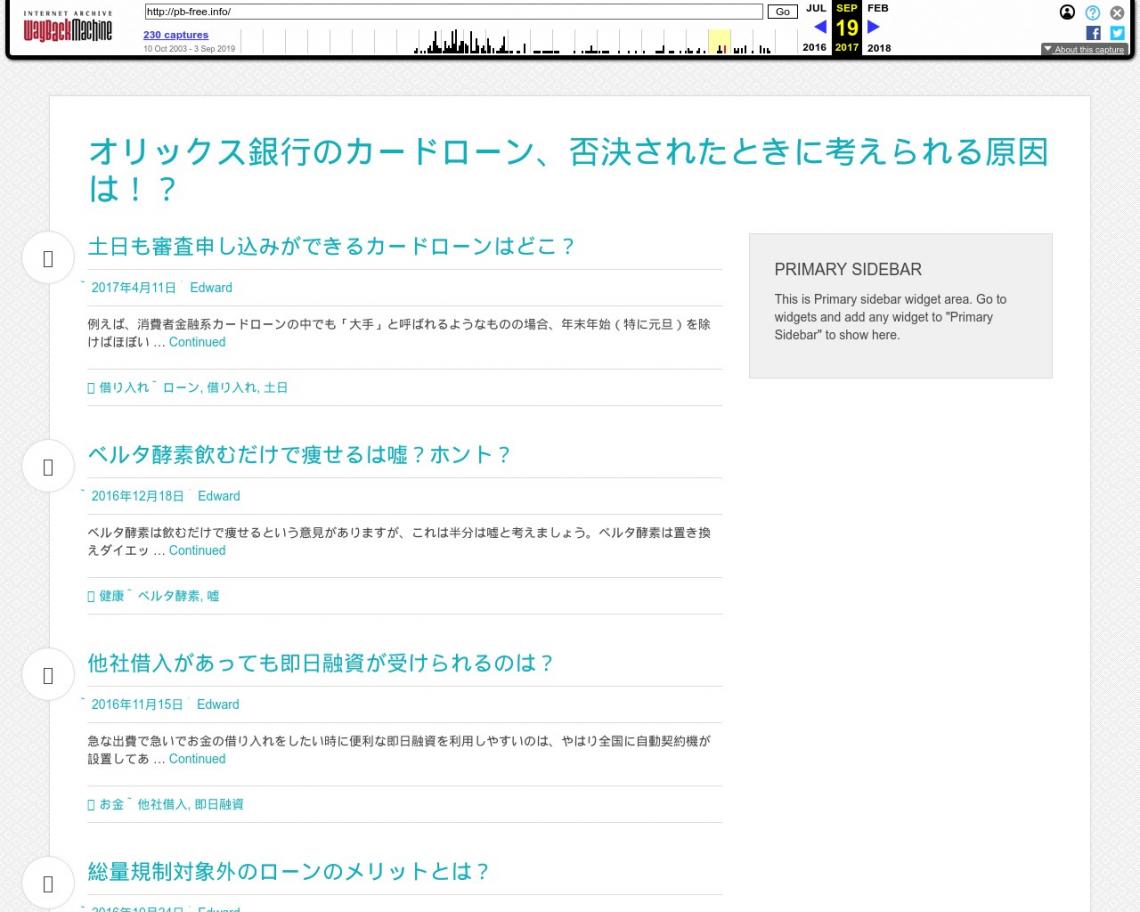Click the post icon beside 他社借入 article
This screenshot has width=1140, height=912.
tap(48, 676)
